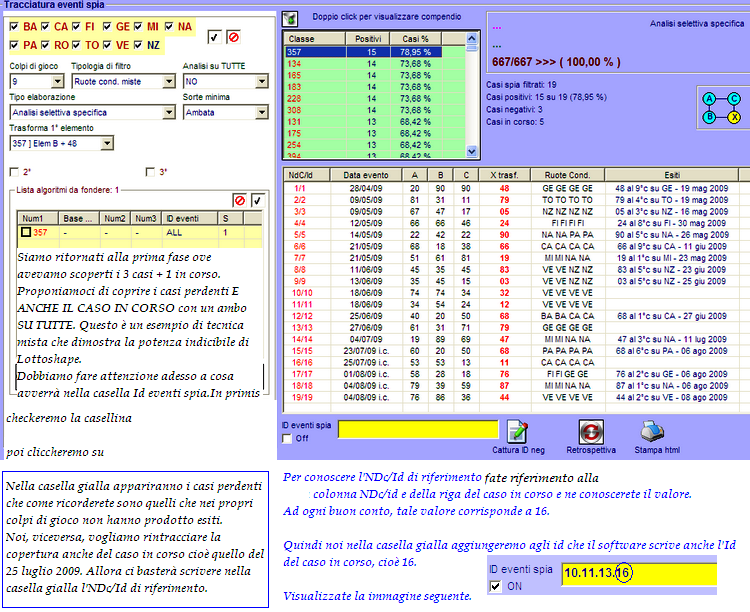Toggle the GE wheel checkbox

coord(107,26)
